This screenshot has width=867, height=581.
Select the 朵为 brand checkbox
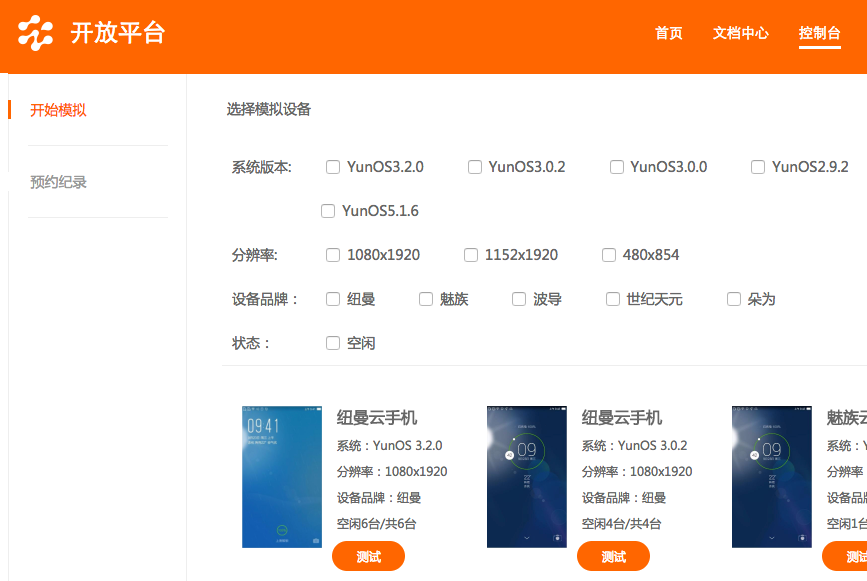pos(734,299)
